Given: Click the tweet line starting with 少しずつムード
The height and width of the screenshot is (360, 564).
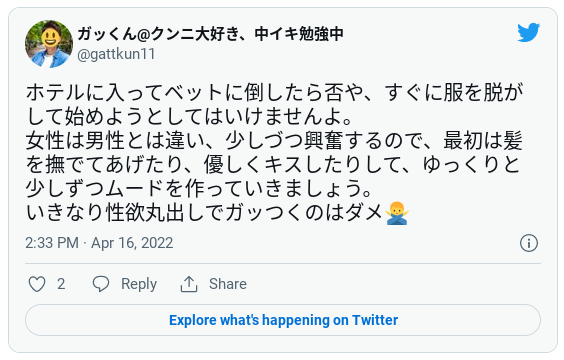Looking at the screenshot, I should (198, 189).
